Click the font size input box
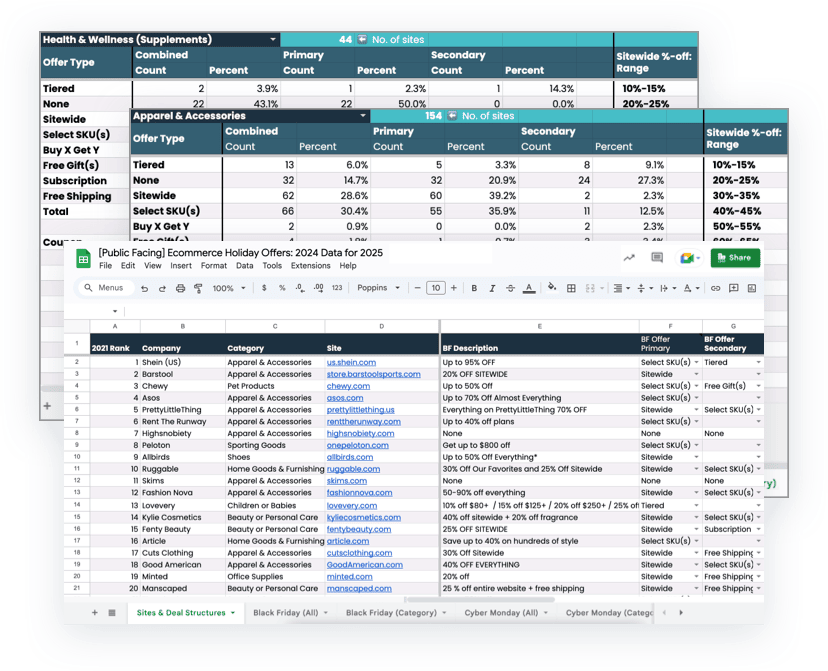 click(x=435, y=288)
